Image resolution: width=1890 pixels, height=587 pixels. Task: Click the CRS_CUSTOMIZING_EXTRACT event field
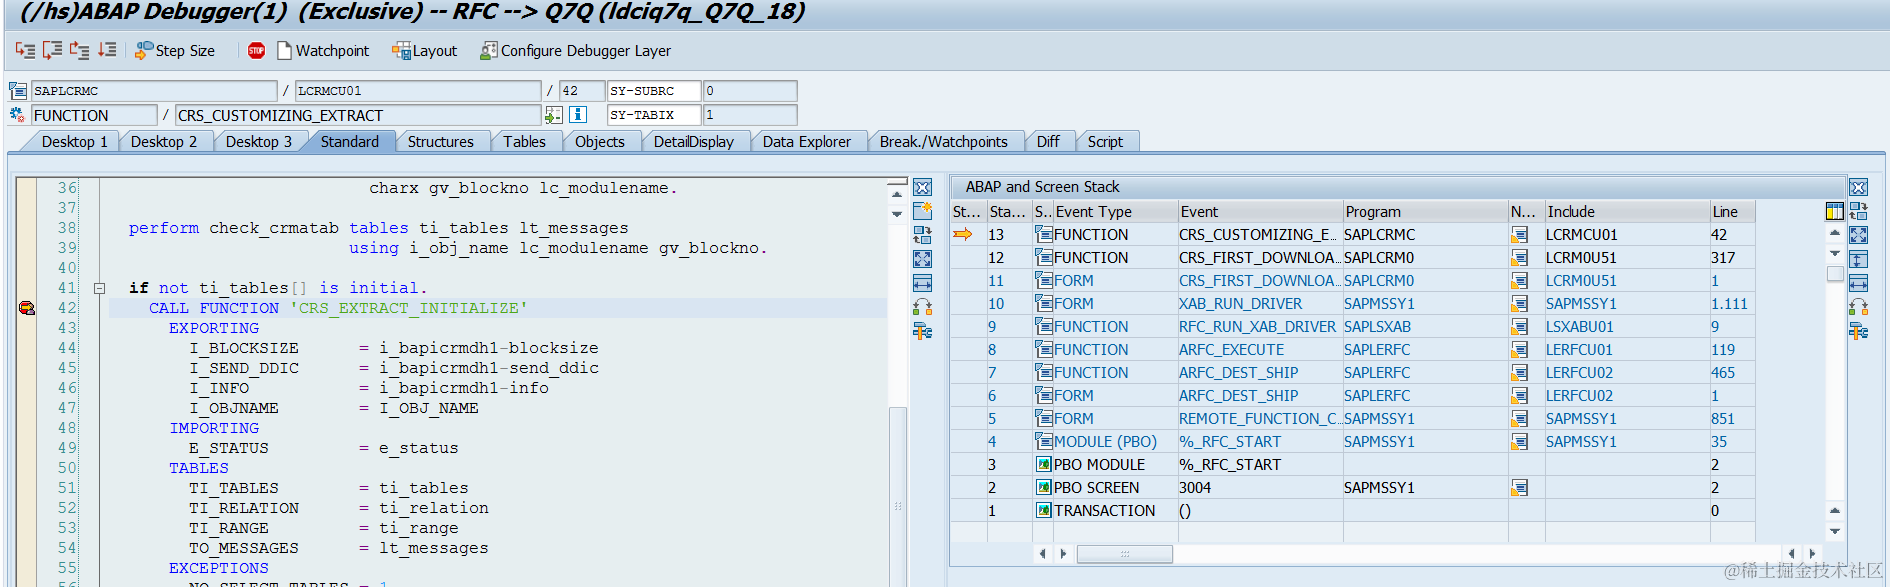[x=358, y=115]
